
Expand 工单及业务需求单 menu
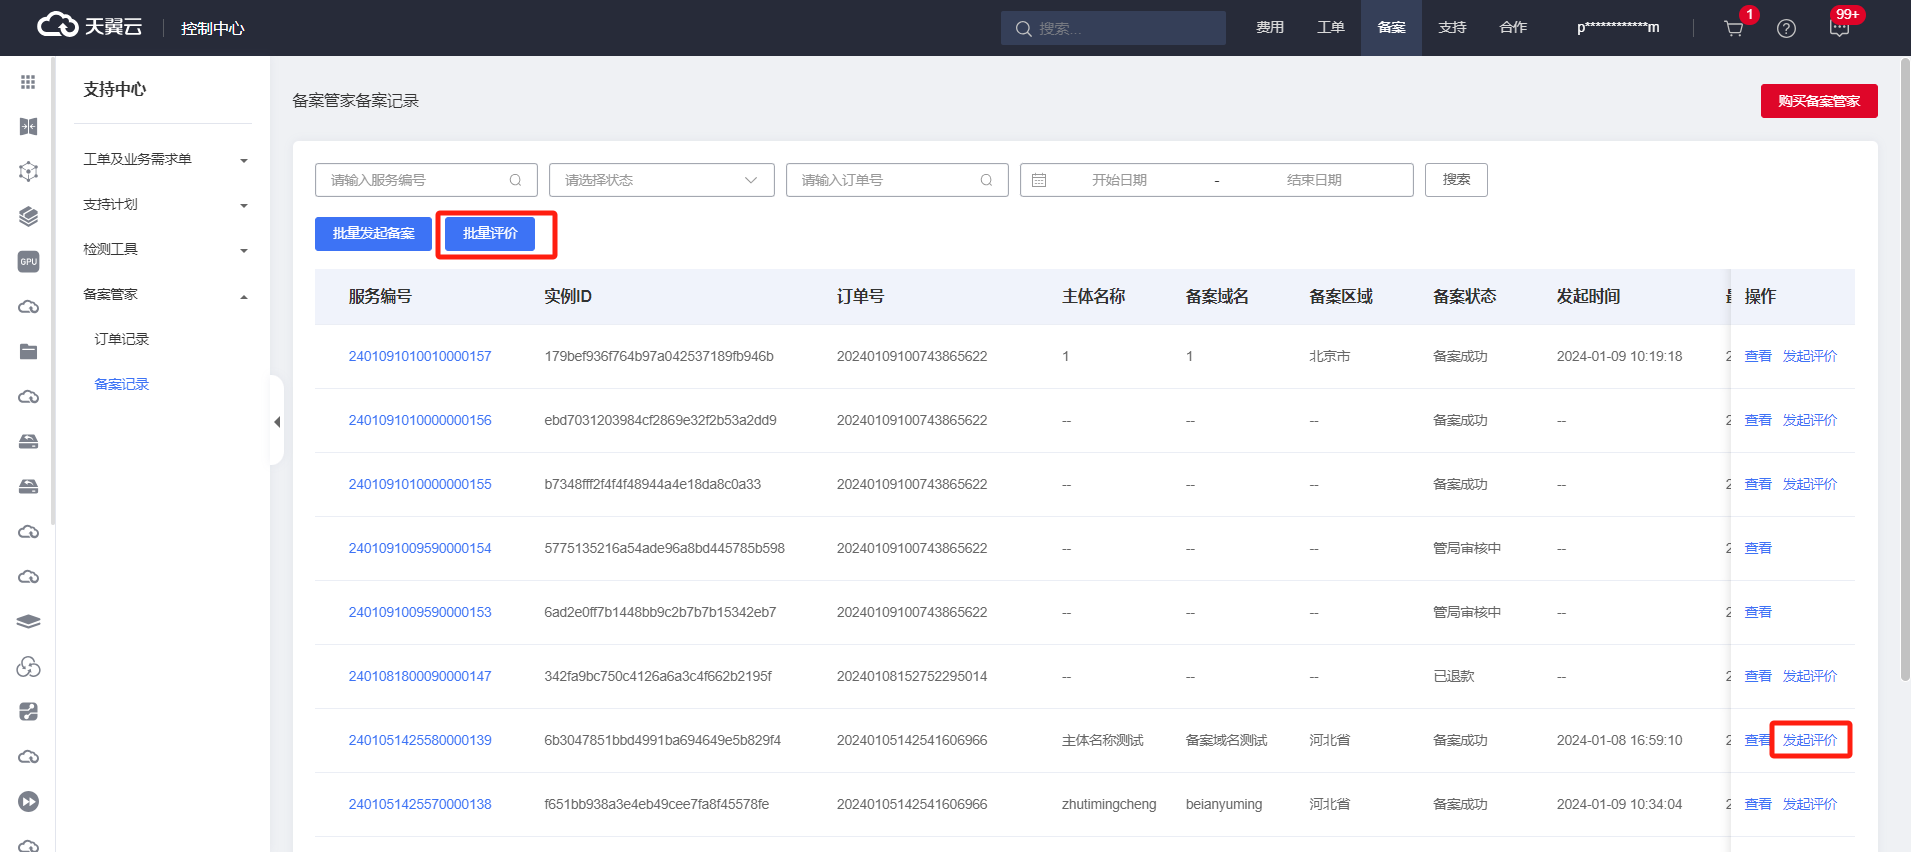point(165,159)
